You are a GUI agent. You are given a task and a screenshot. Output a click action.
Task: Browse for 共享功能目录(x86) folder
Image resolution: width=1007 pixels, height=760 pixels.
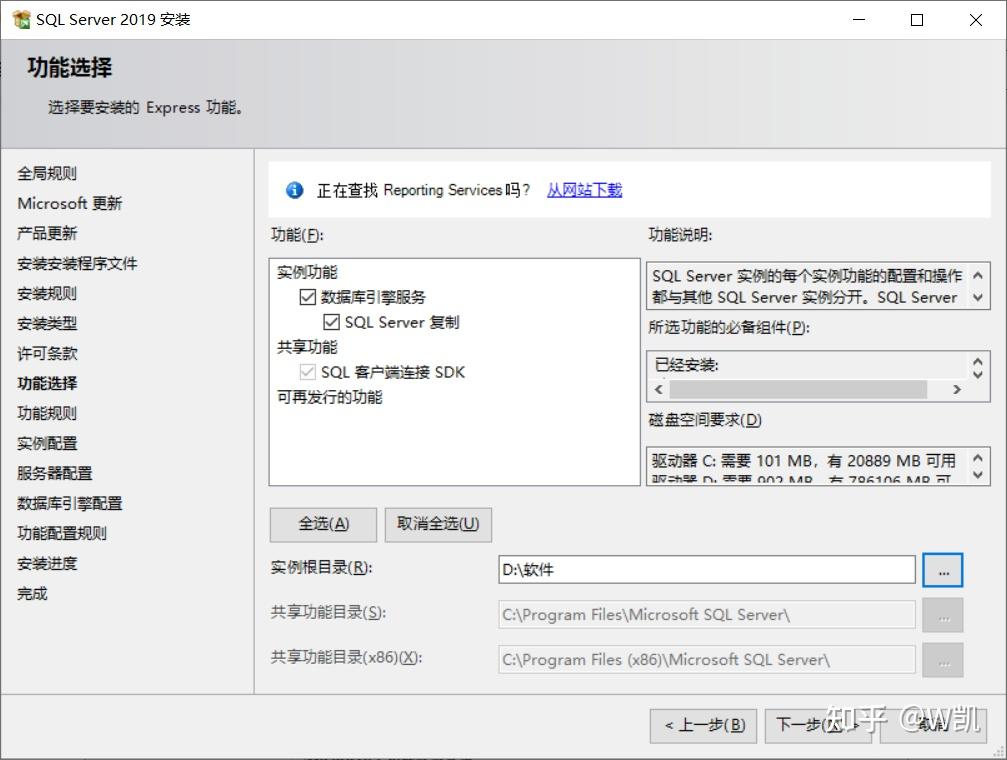[943, 660]
